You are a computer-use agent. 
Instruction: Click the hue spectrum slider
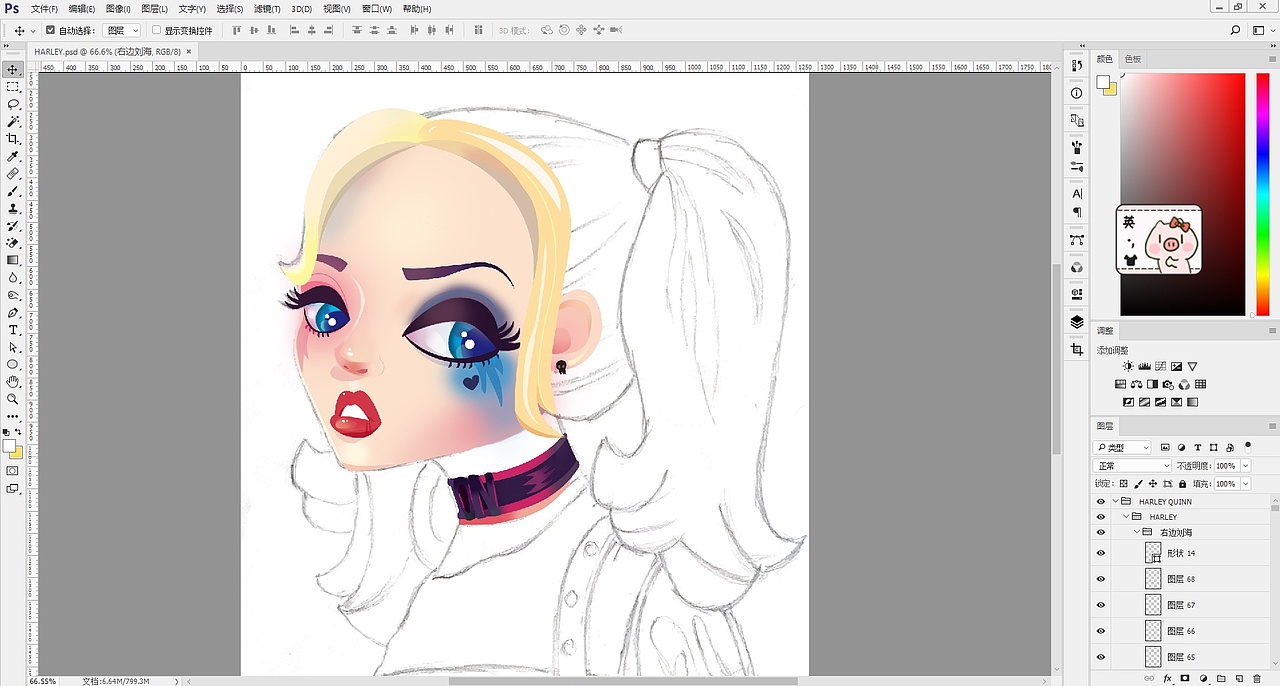[1263, 194]
